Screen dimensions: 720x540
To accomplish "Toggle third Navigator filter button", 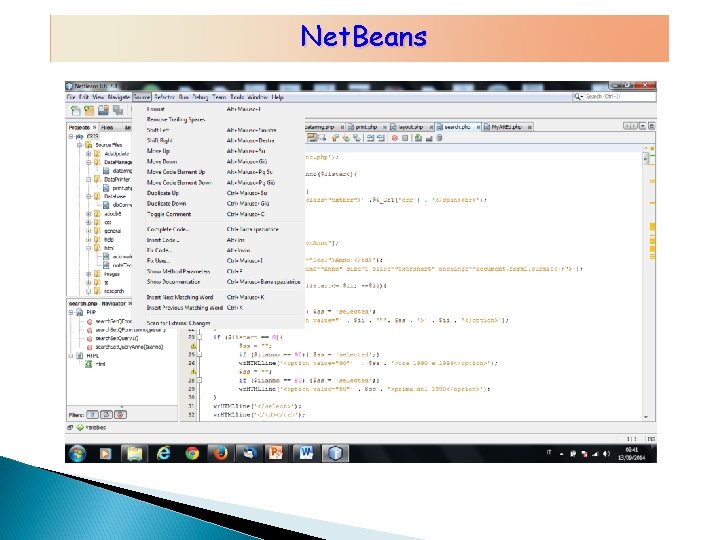I will [120, 415].
